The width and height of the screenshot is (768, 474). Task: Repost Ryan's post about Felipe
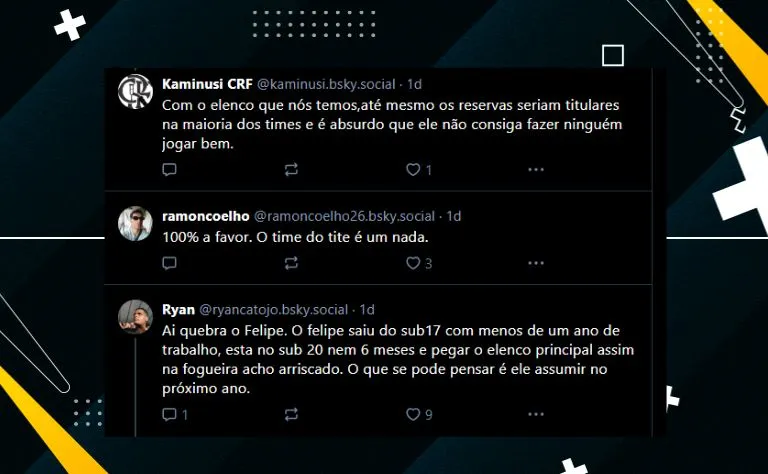click(291, 414)
